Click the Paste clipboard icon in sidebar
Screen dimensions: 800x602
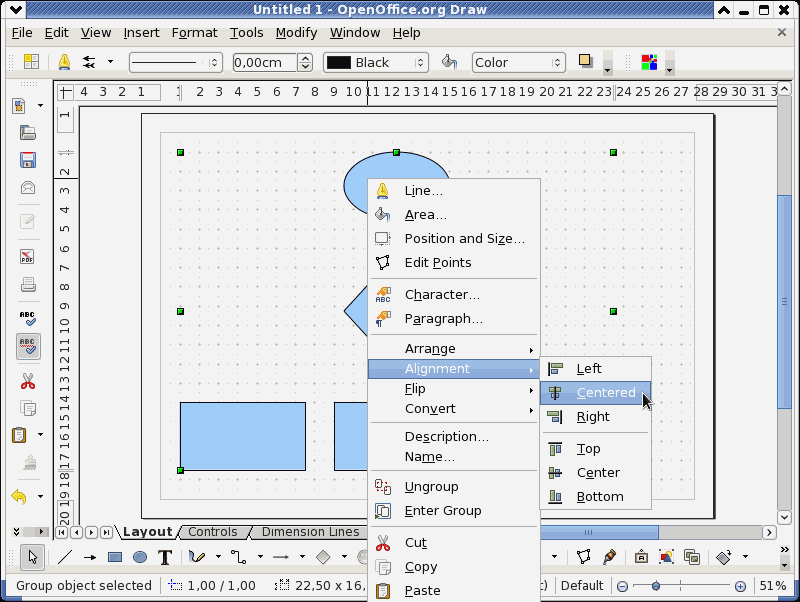(x=19, y=435)
